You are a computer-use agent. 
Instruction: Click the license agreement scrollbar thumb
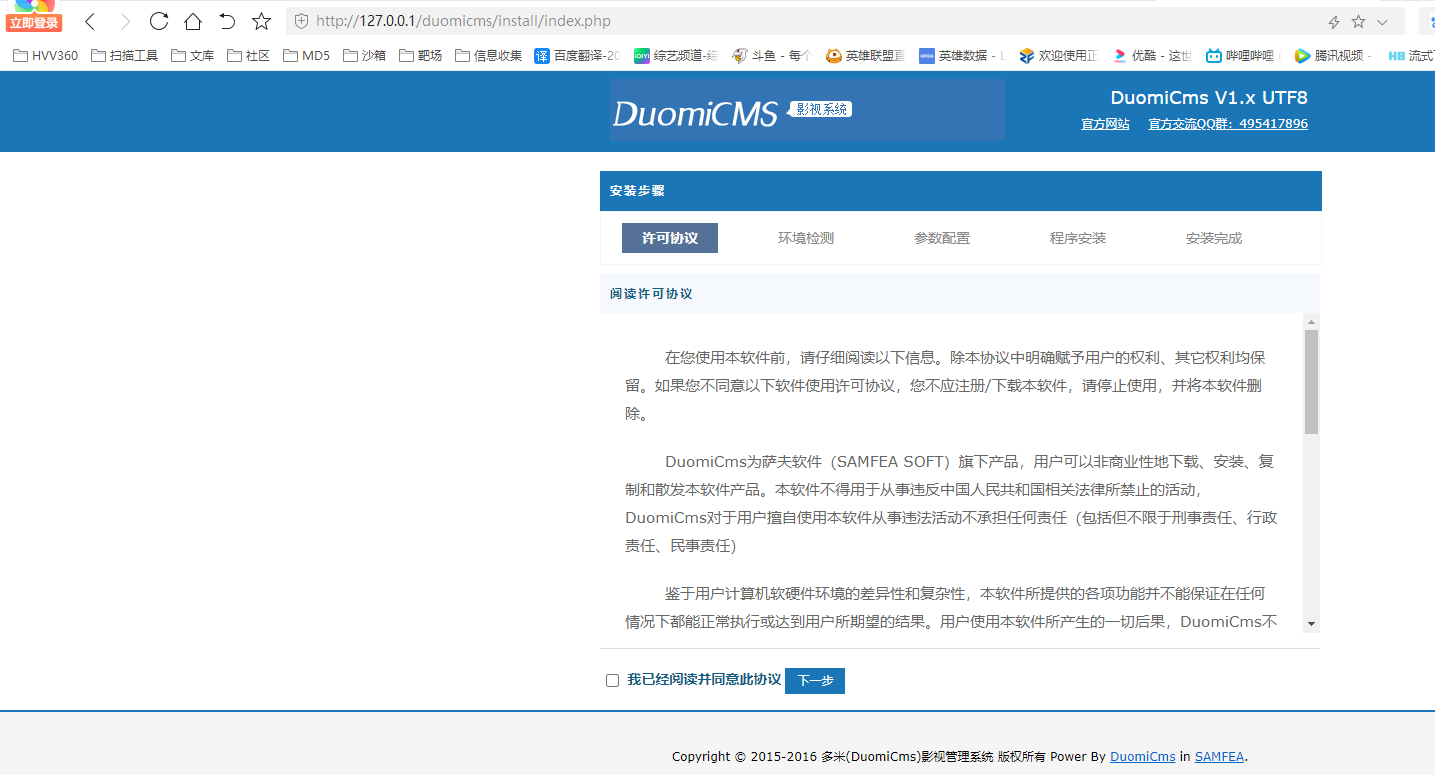[1311, 382]
